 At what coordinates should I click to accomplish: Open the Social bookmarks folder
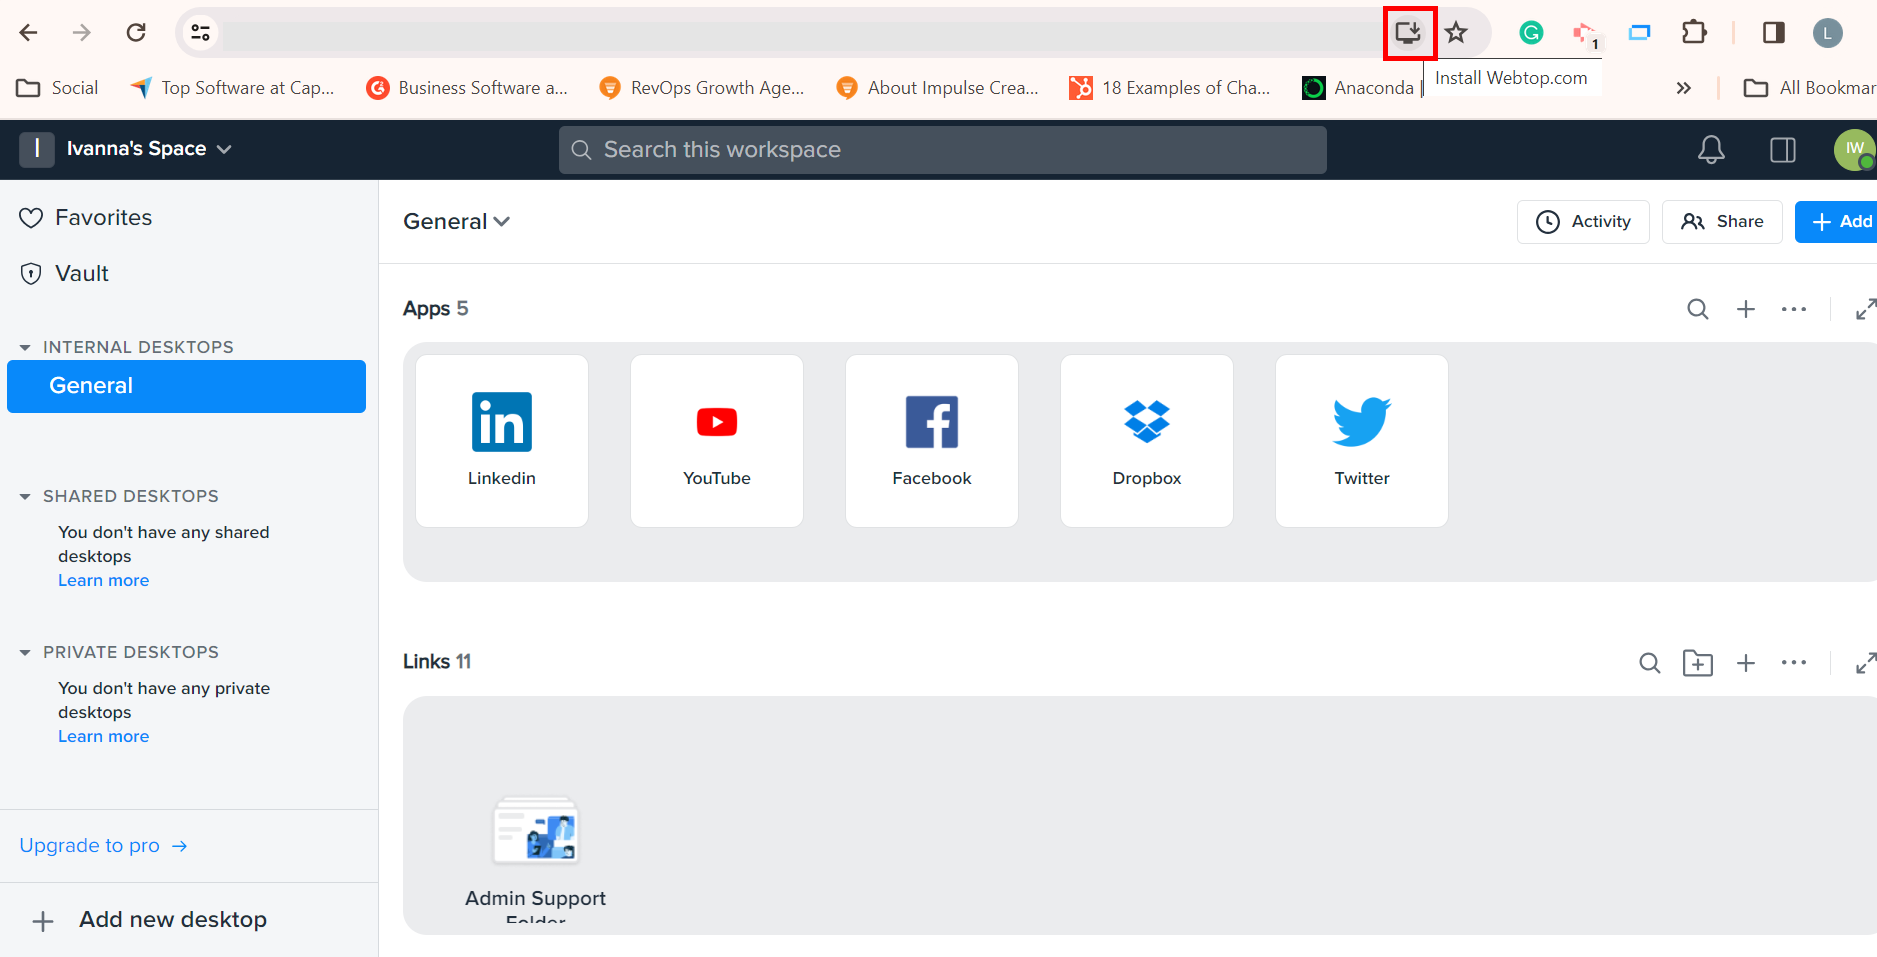click(57, 87)
